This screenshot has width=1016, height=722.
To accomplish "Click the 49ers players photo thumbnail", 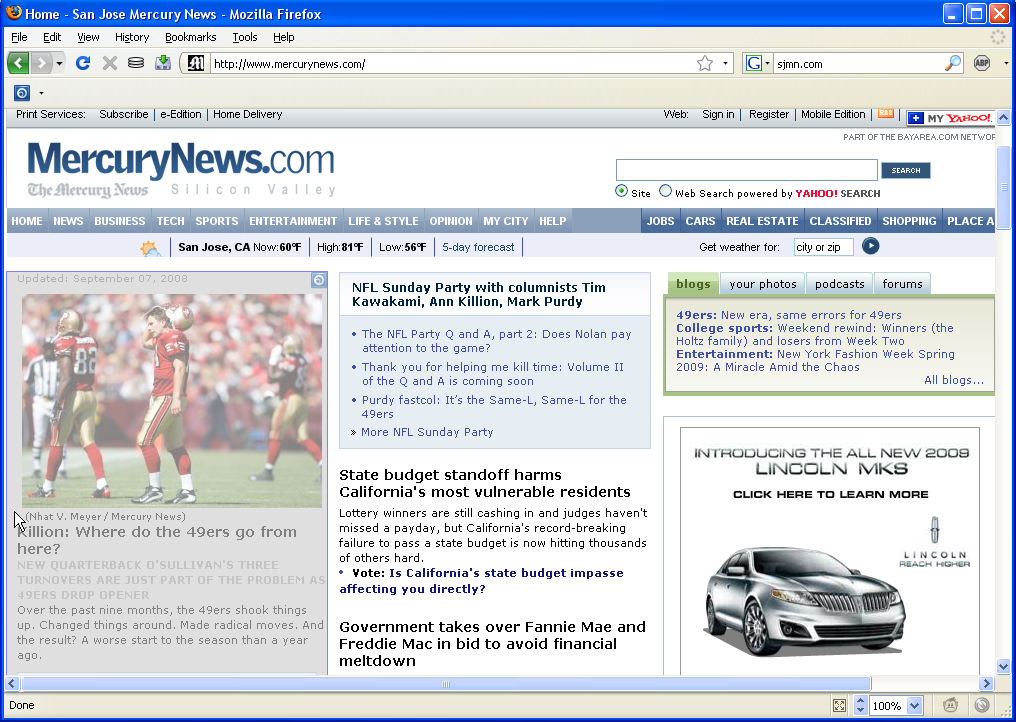I will tap(172, 401).
